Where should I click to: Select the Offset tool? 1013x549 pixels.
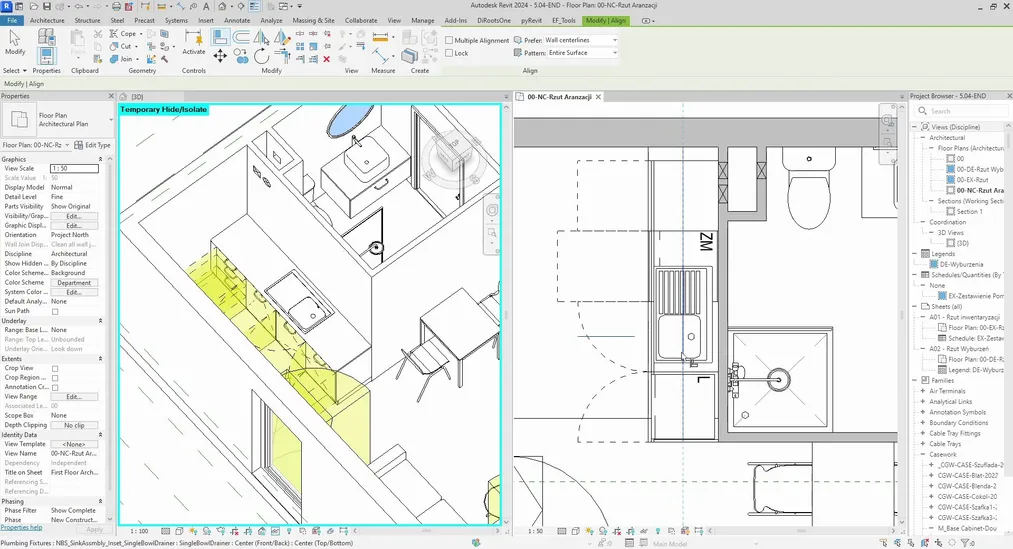click(242, 37)
